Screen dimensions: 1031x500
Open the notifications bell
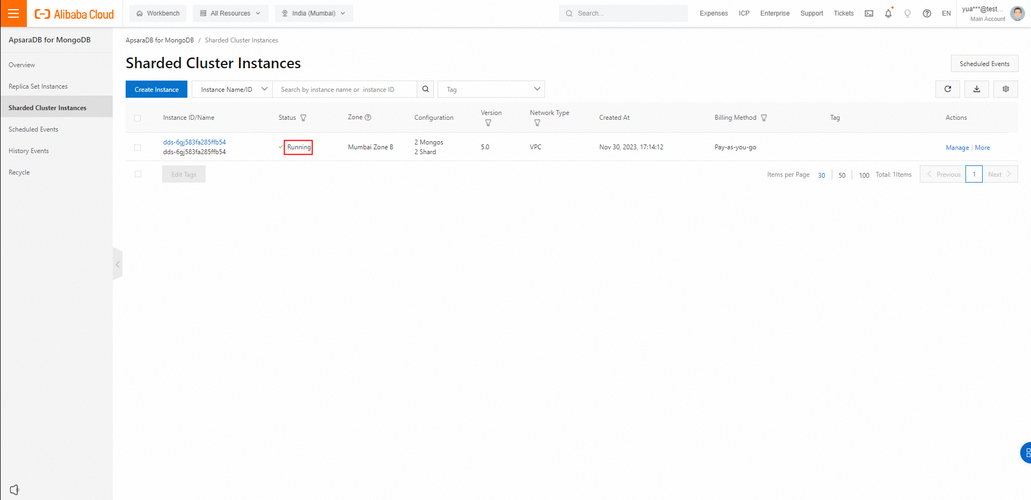pos(888,13)
